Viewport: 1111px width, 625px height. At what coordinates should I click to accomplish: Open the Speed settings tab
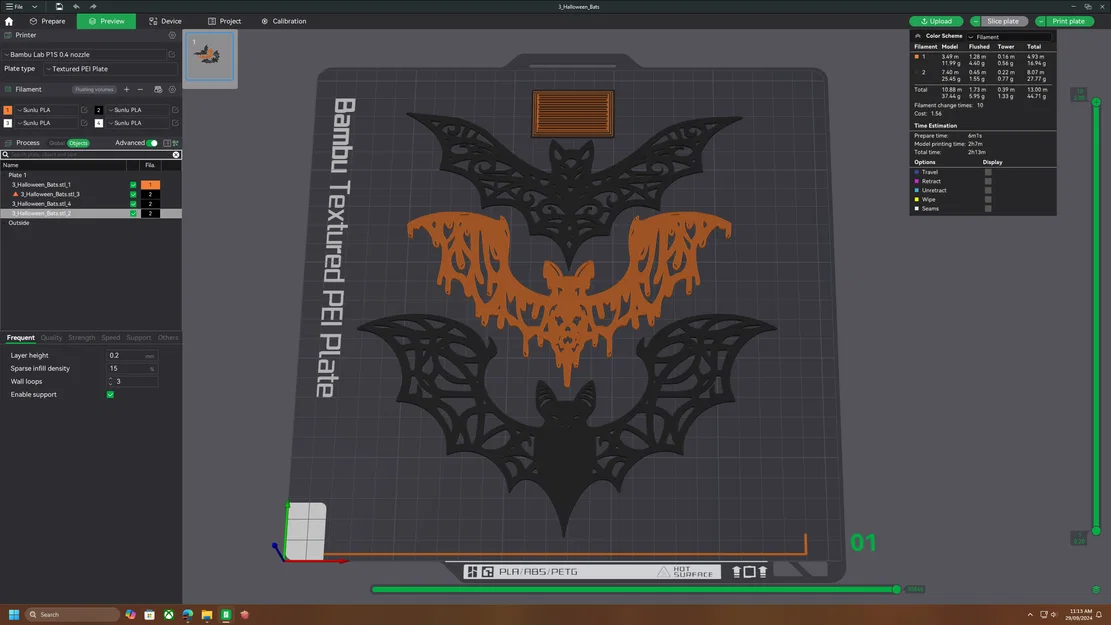point(111,338)
